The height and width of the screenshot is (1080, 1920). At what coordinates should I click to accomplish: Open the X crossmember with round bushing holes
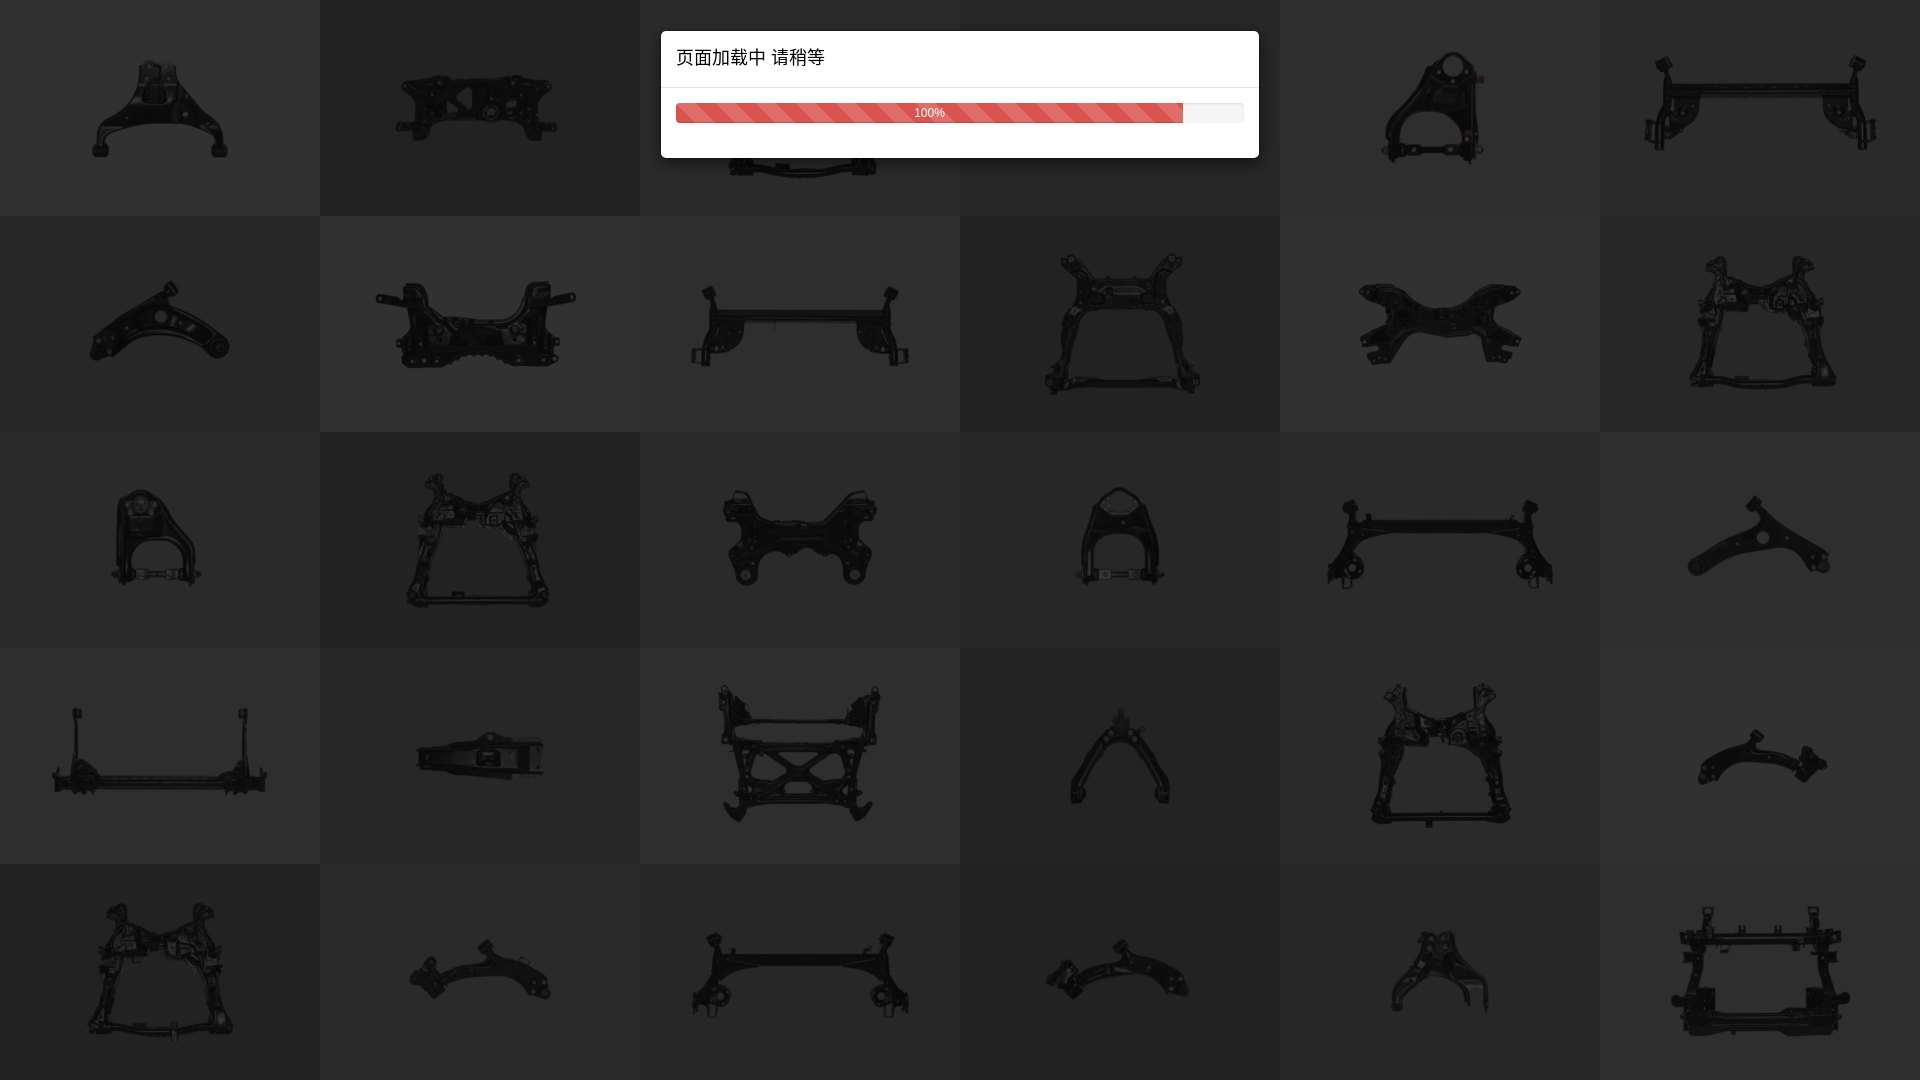[x=800, y=538]
